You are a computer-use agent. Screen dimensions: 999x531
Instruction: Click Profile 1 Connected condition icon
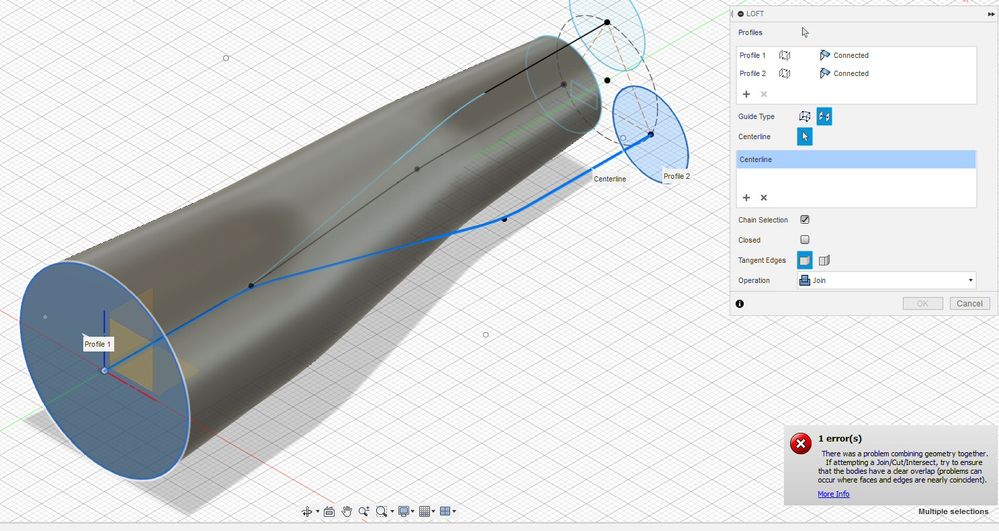824,55
